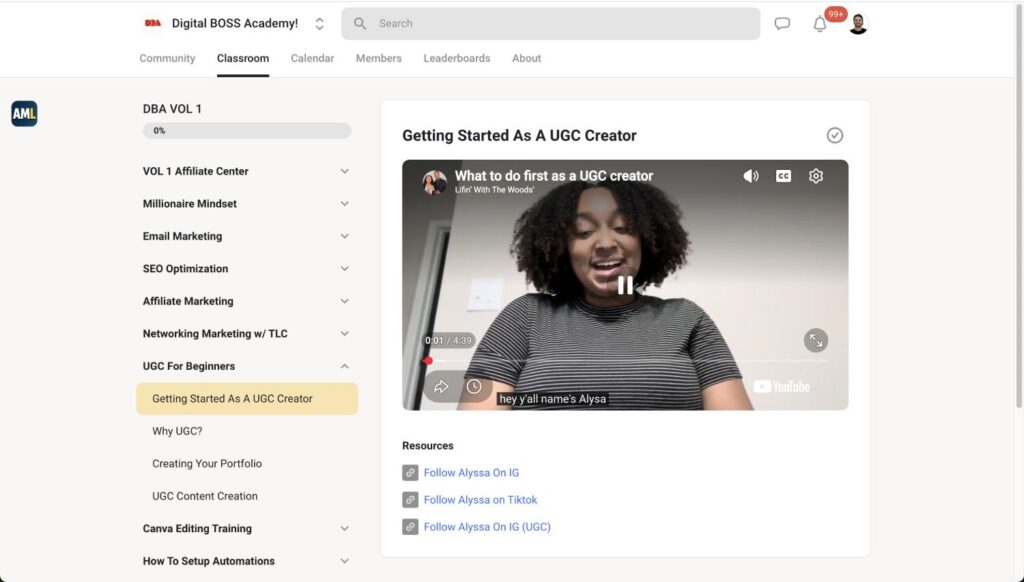Click the Watch later clock icon
The width and height of the screenshot is (1024, 582).
click(x=474, y=387)
